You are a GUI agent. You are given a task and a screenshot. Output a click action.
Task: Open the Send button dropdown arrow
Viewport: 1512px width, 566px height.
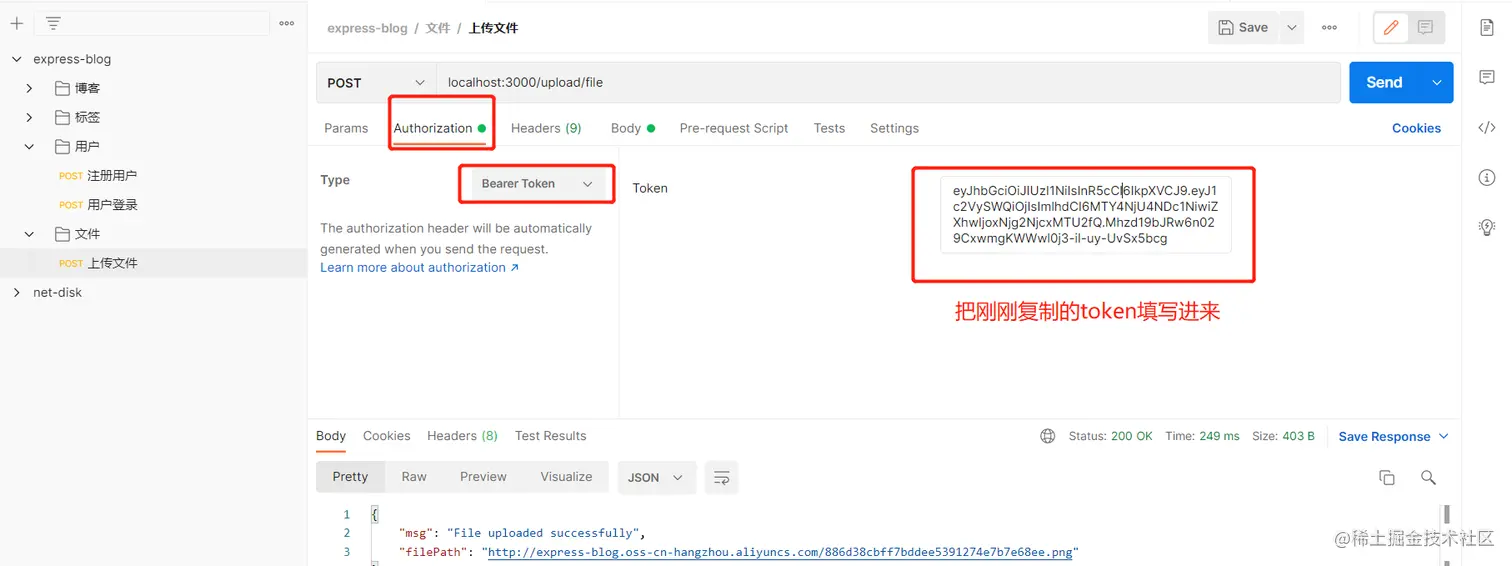[x=1437, y=83]
